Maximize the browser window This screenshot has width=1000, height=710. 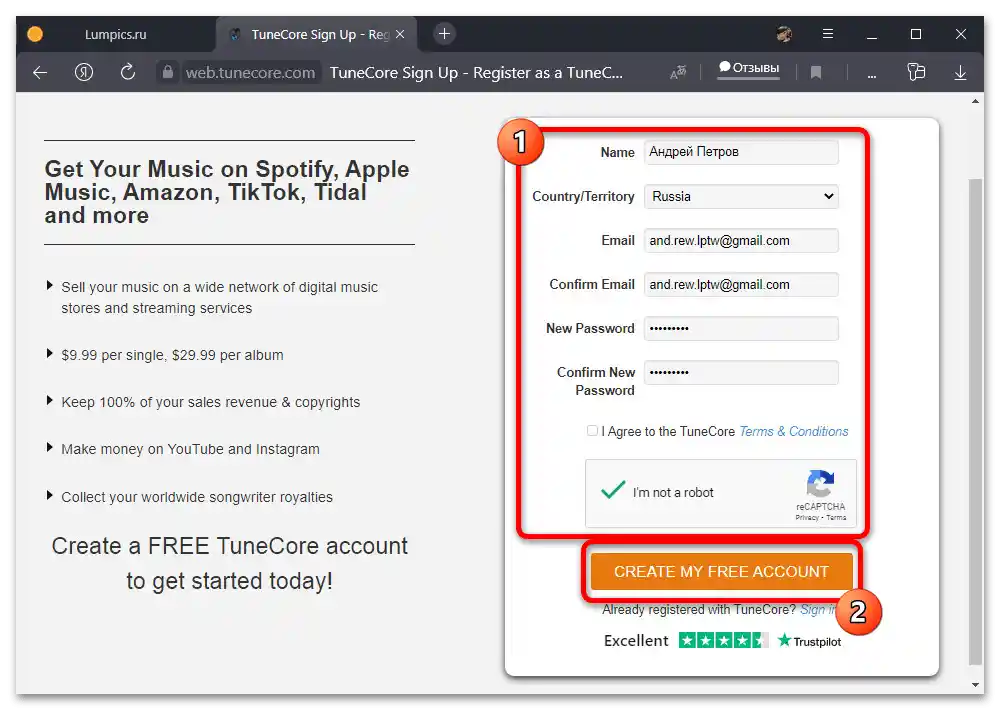(x=916, y=34)
